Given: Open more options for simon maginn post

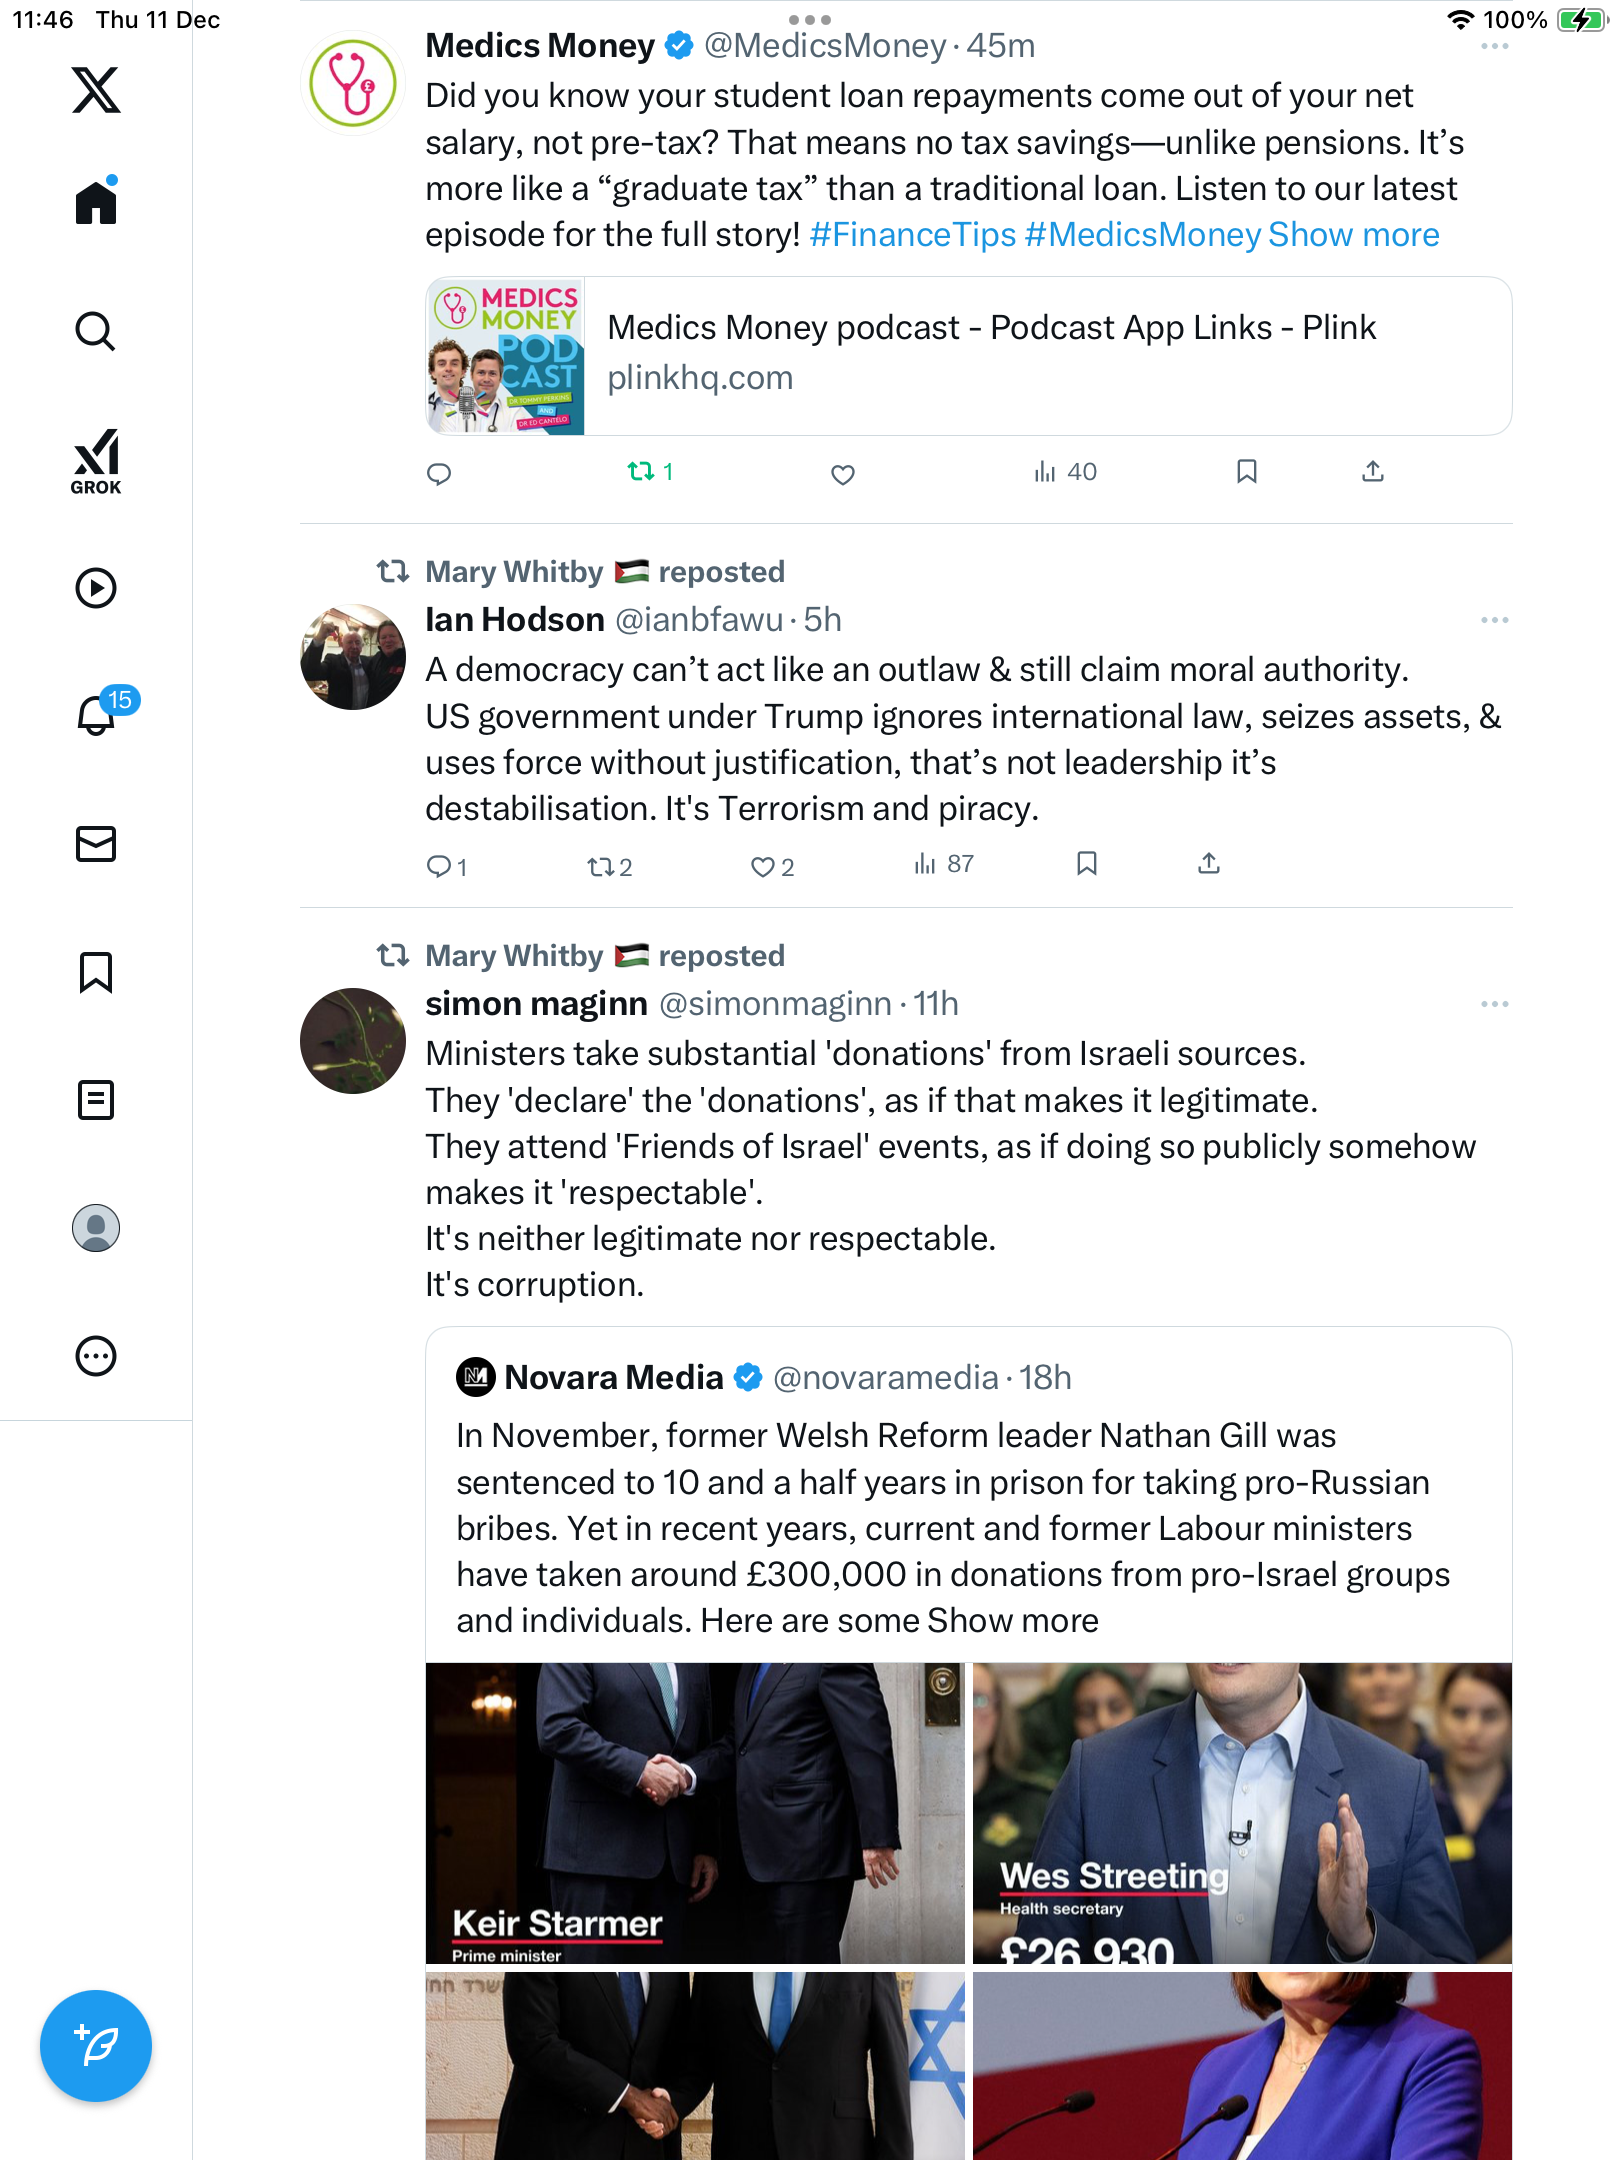Looking at the screenshot, I should point(1494,1004).
